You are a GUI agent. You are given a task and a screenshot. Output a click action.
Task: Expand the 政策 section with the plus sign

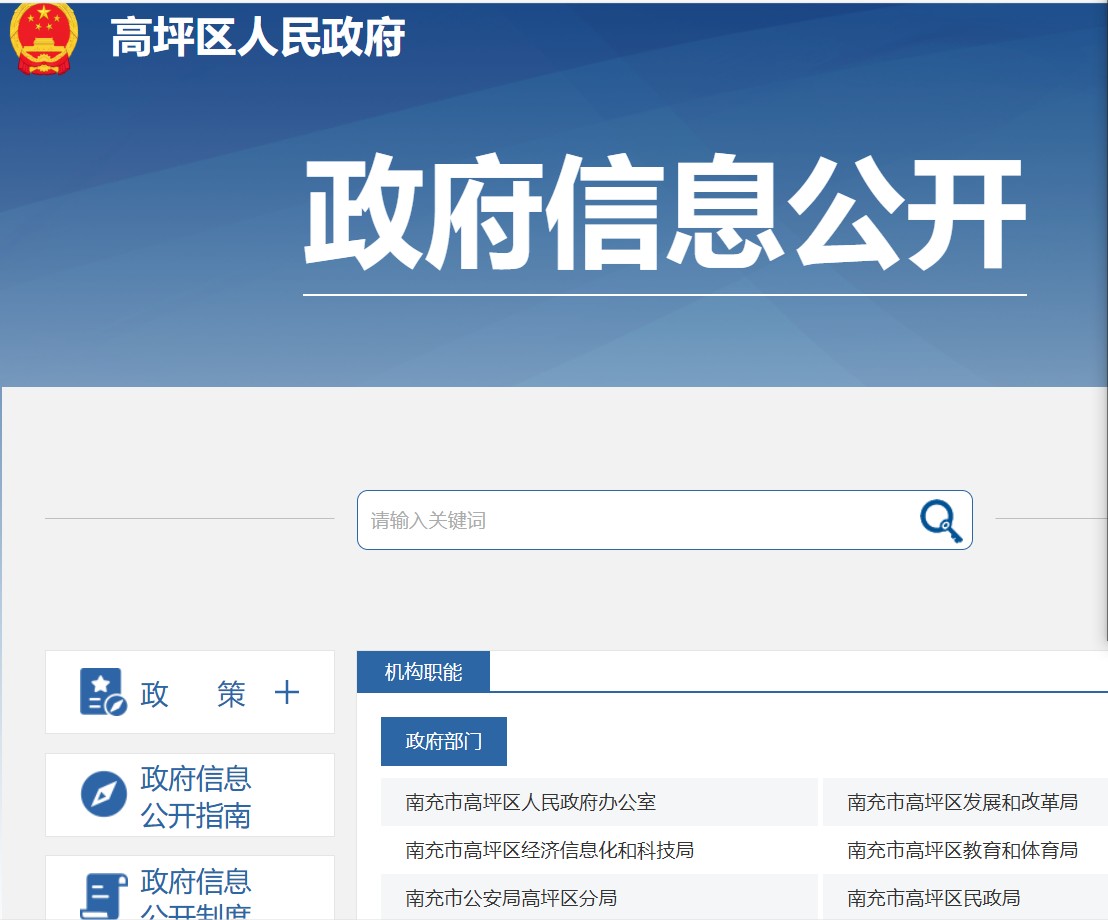click(x=287, y=692)
